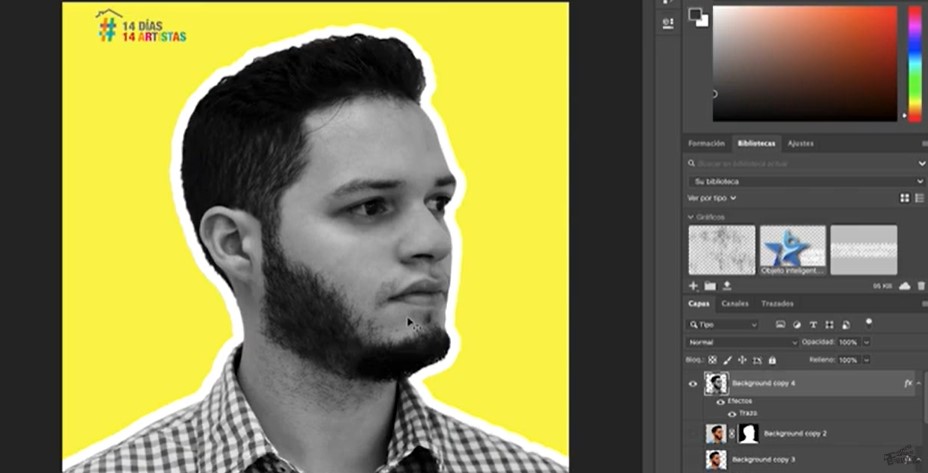The image size is (928, 473).
Task: Toggle visibility of Efectos
Action: point(720,401)
